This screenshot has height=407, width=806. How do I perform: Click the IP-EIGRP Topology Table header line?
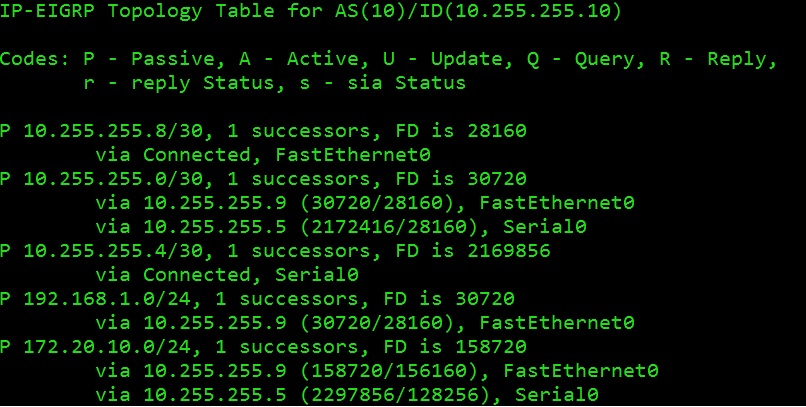pyautogui.click(x=310, y=11)
